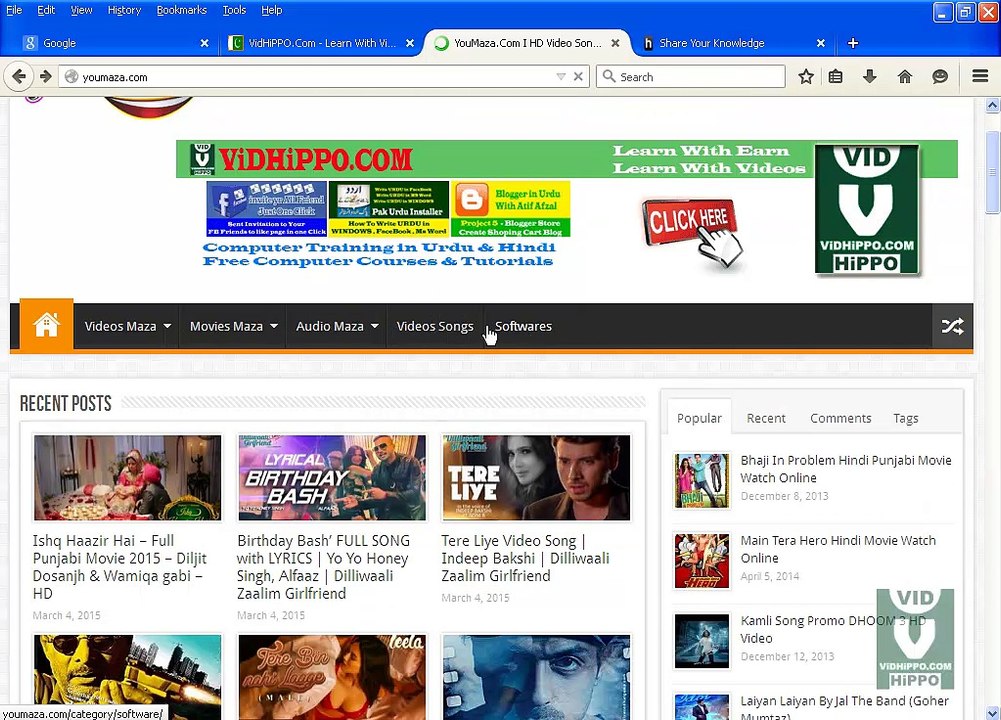Image resolution: width=1001 pixels, height=720 pixels.
Task: Click the Bhaji In Problem sidebar thumbnail
Action: coord(702,481)
